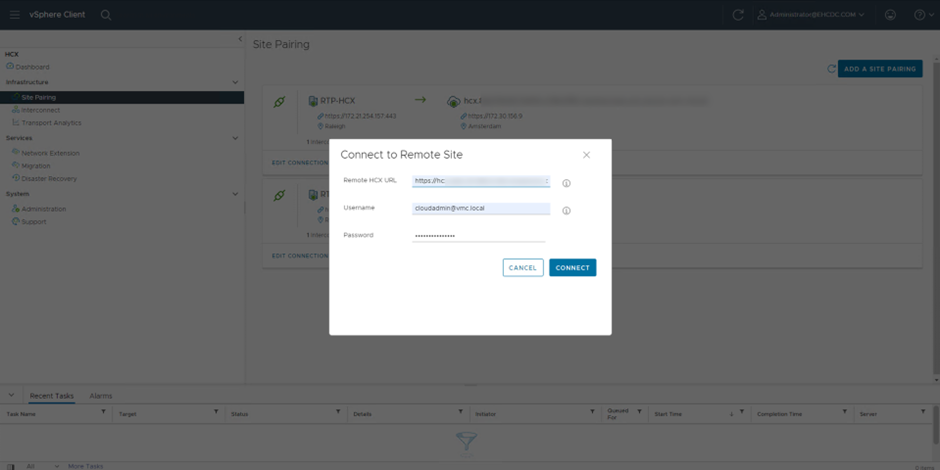Open the help question mark icon
Image resolution: width=940 pixels, height=470 pixels.
coord(919,15)
